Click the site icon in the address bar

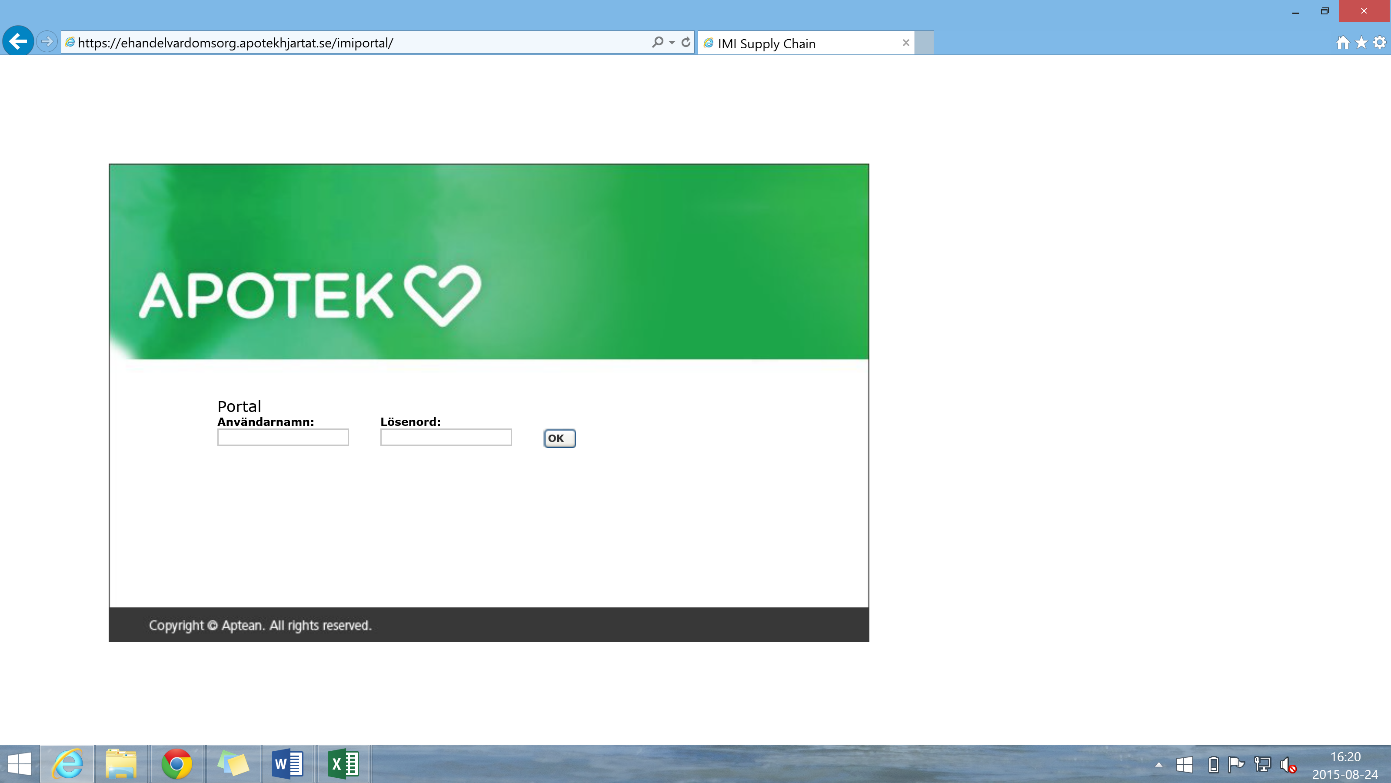[x=70, y=43]
